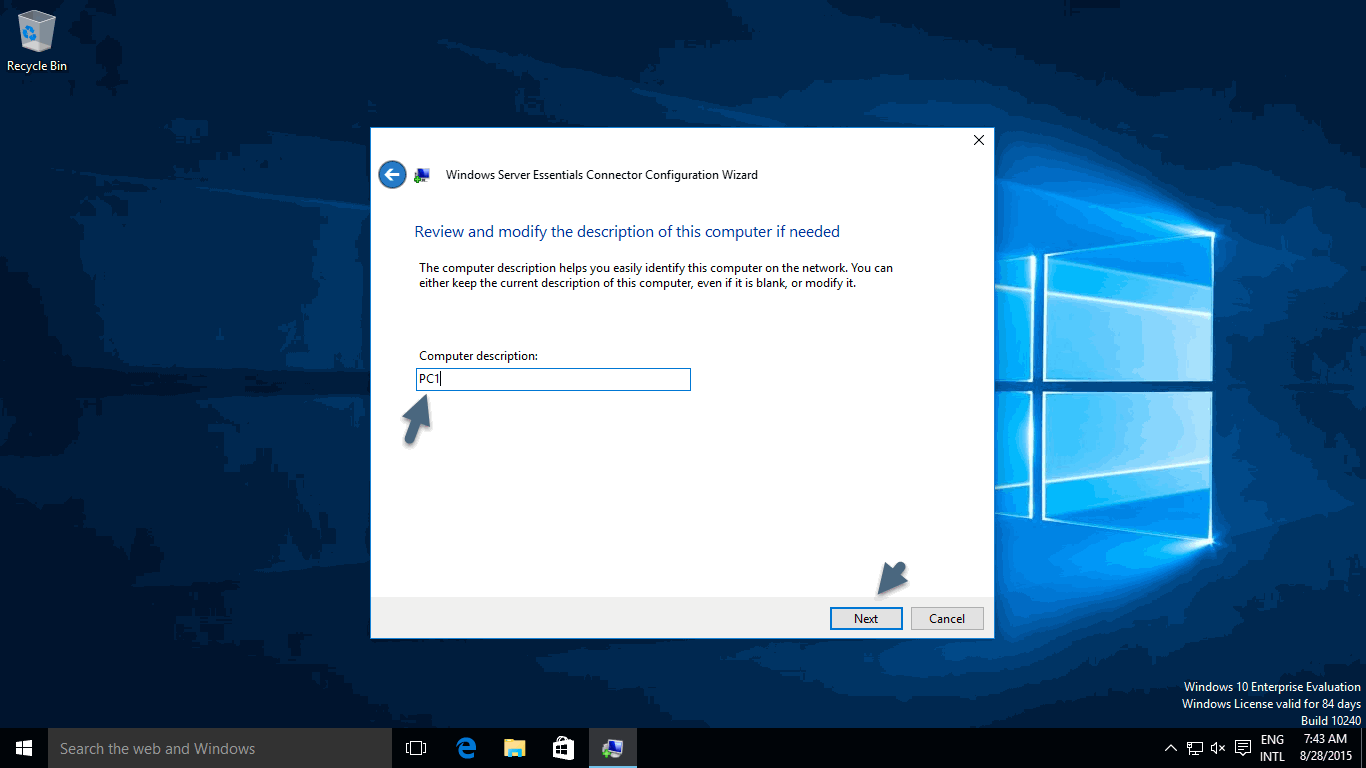Screen dimensions: 1366x768
Task: Open the Windows Store taskbar icon
Action: [563, 748]
